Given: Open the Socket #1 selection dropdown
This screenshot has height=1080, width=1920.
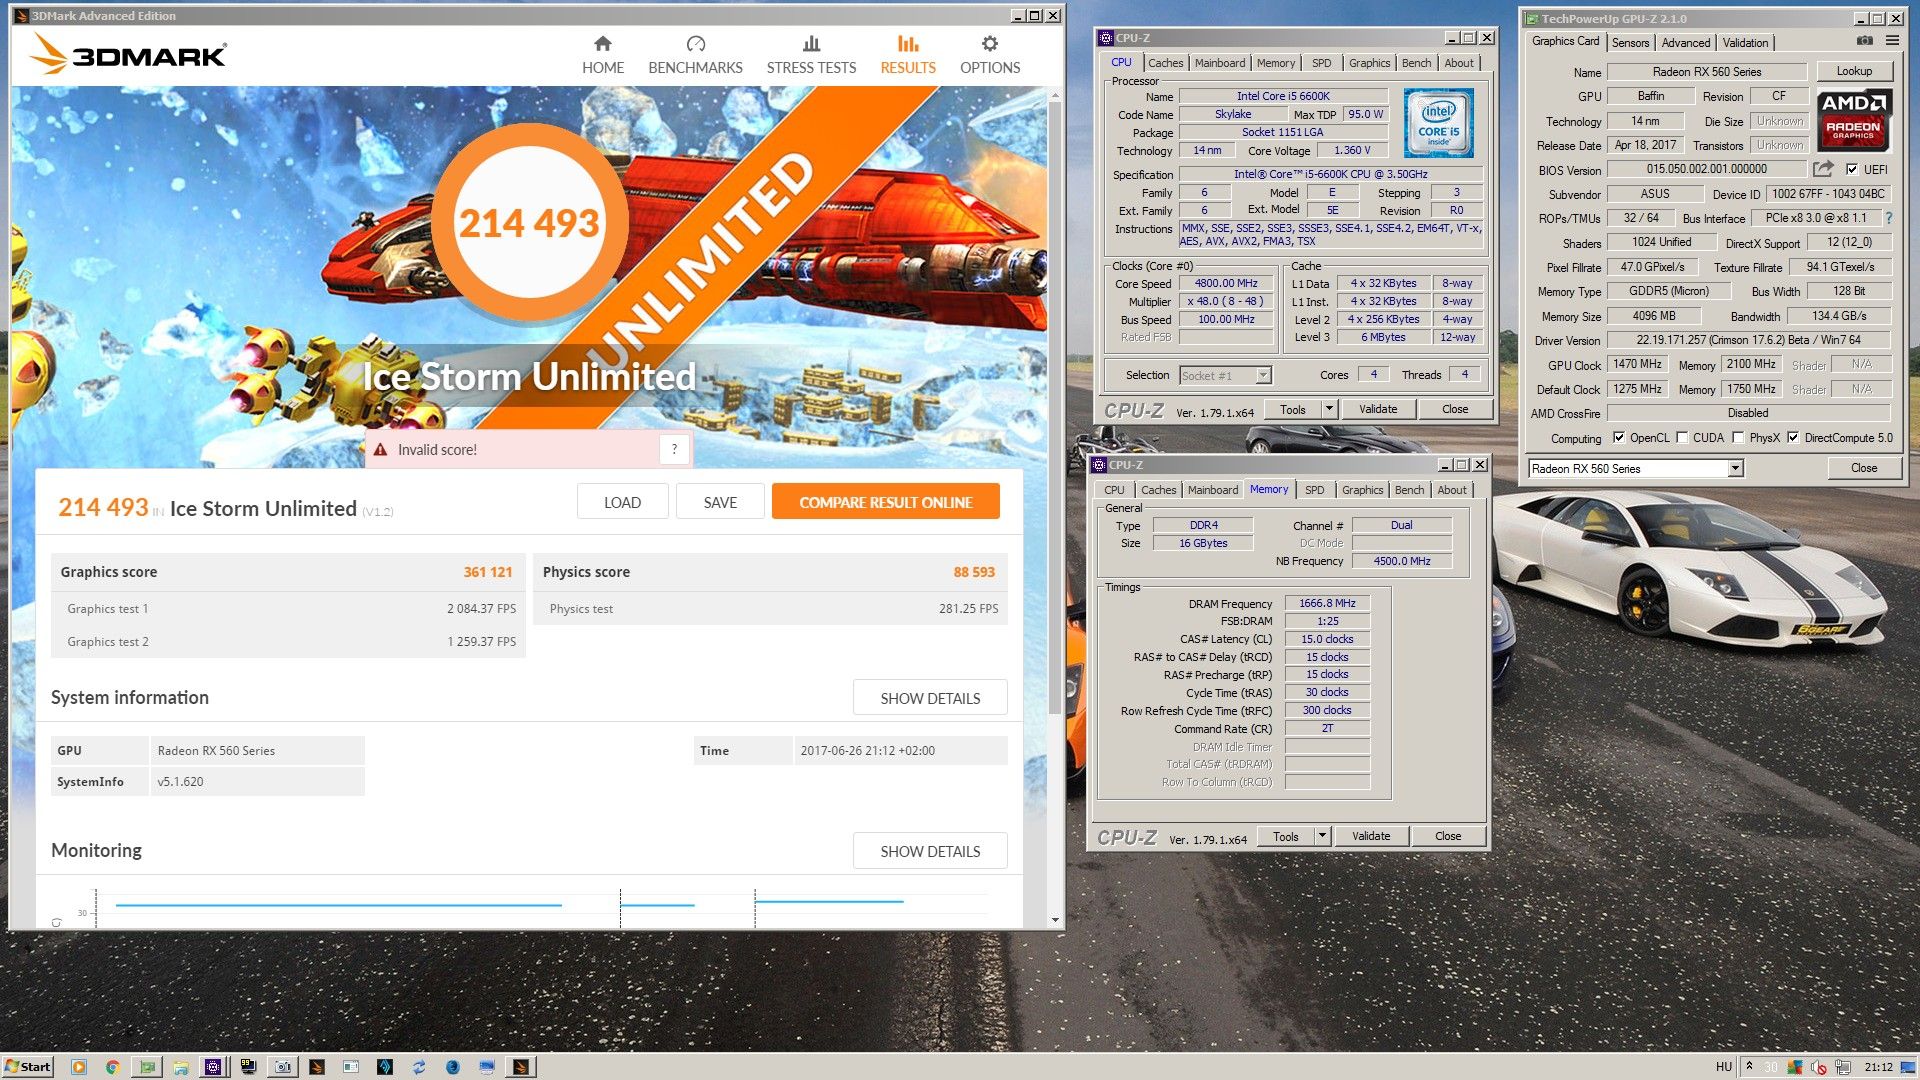Looking at the screenshot, I should click(x=1263, y=375).
